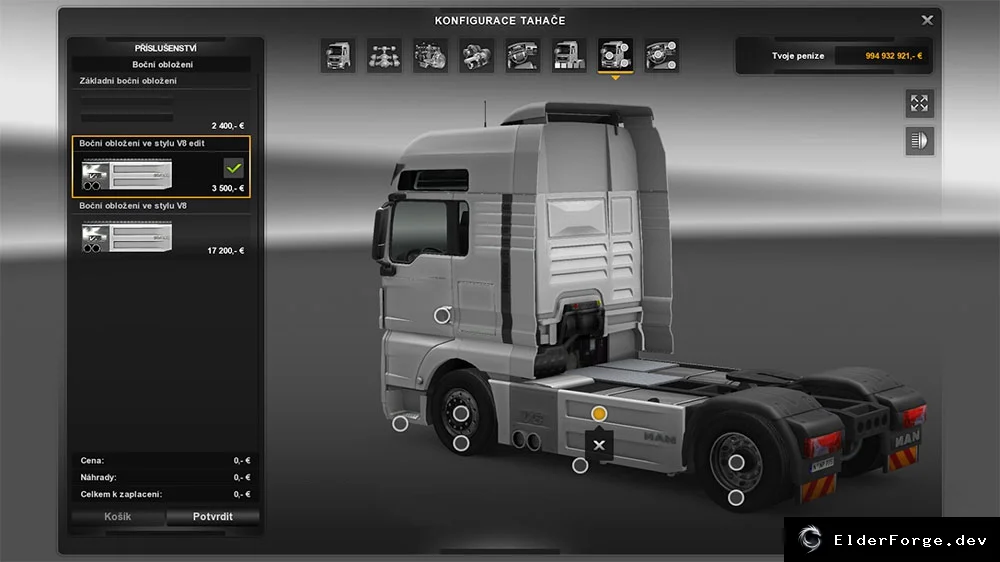Dismiss side skirt selection with X icon

tap(599, 445)
